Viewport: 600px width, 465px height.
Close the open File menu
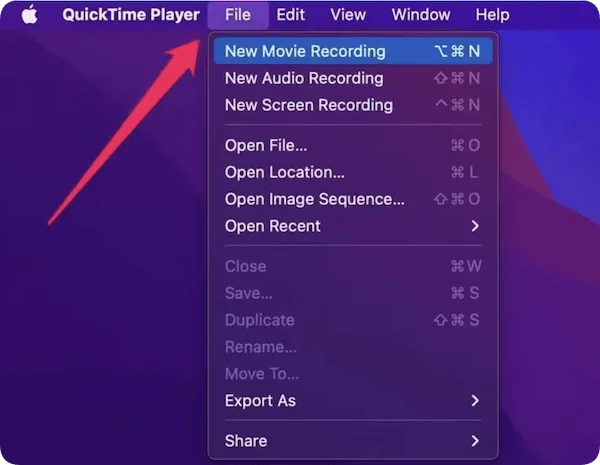(x=238, y=15)
